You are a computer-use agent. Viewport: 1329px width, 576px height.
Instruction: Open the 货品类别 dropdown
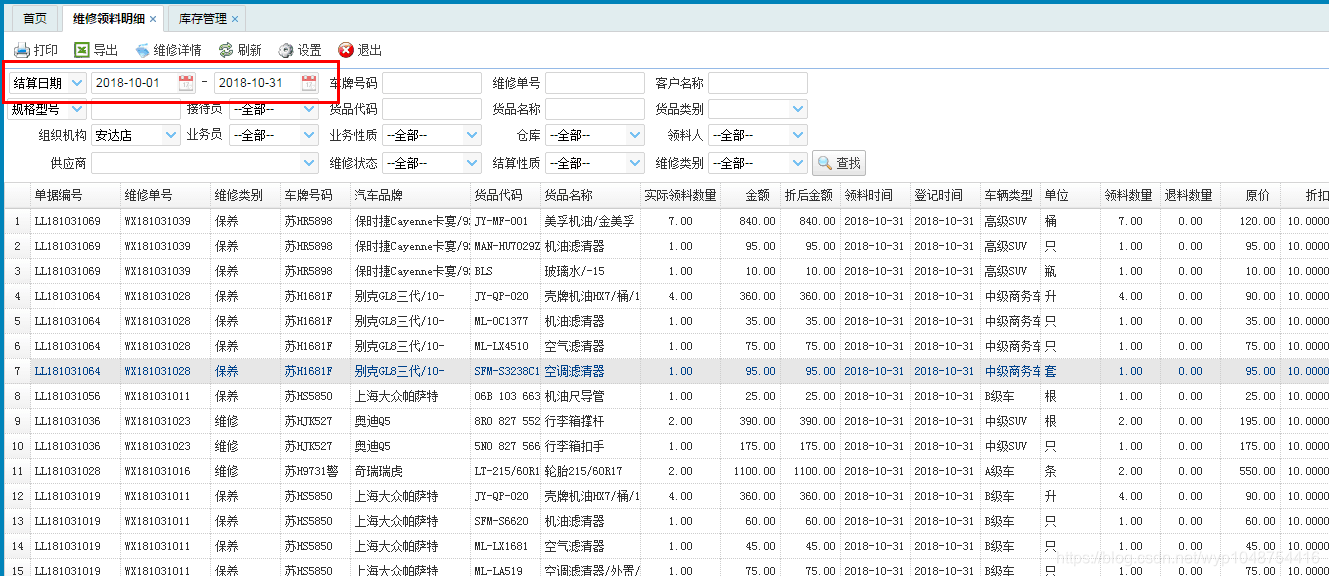[798, 109]
